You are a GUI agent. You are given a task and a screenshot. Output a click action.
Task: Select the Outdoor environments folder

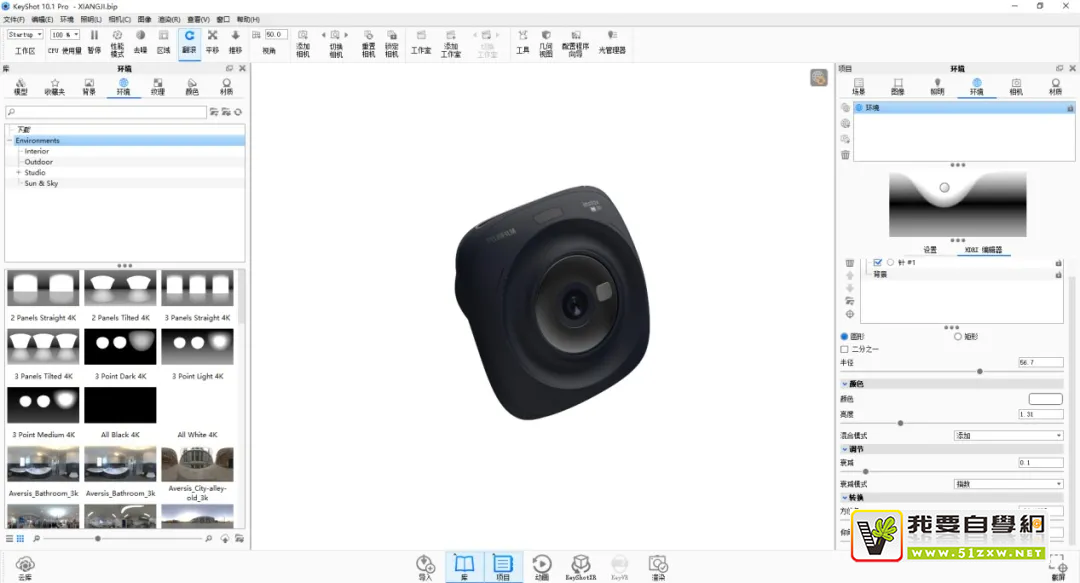39,162
